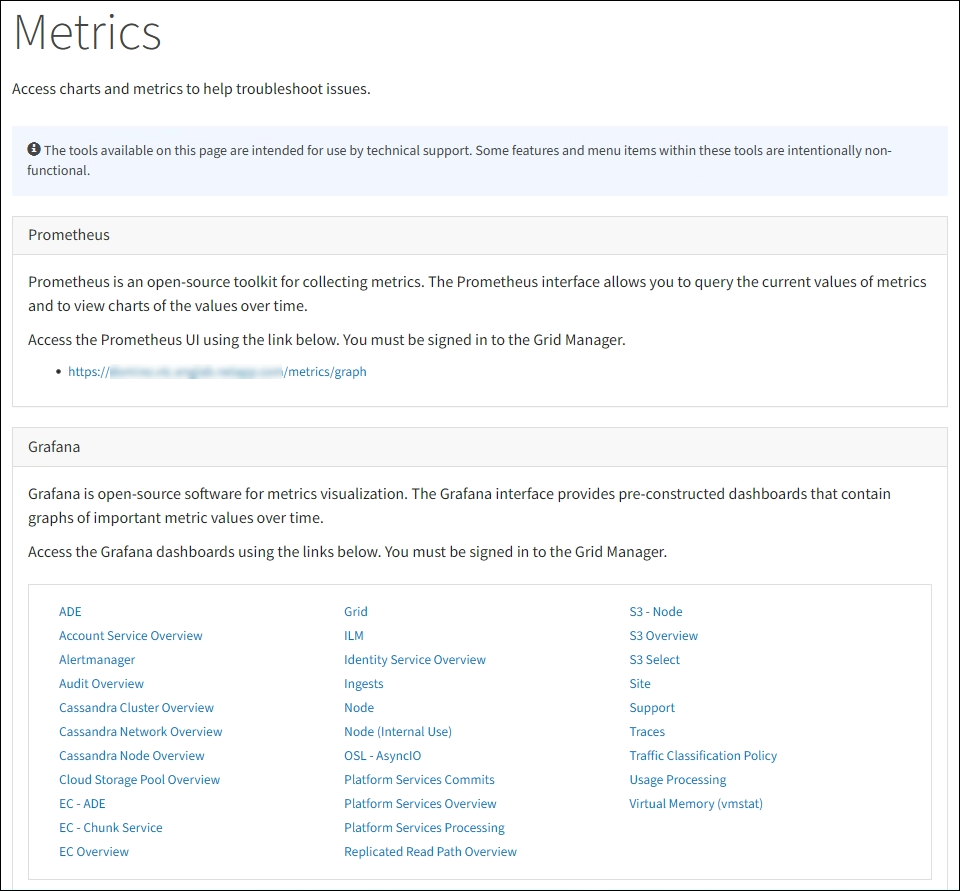Open the Node (Internal Use) dashboard

[398, 732]
